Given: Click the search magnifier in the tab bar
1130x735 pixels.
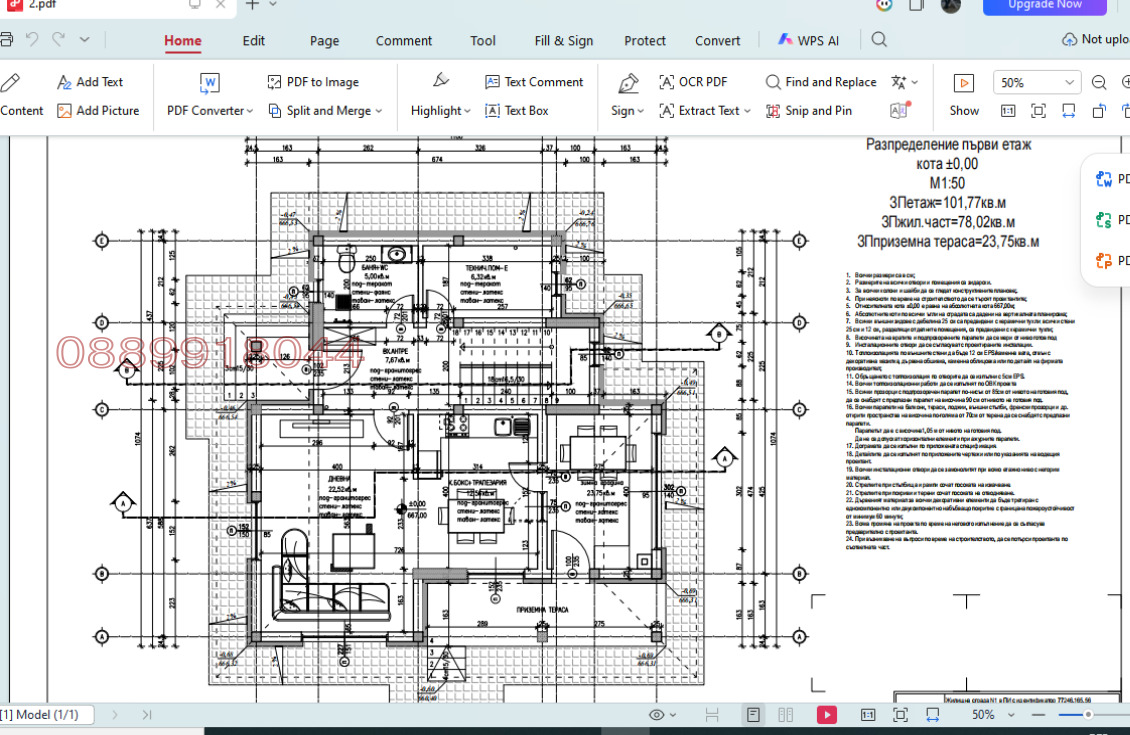Looking at the screenshot, I should click(x=879, y=40).
